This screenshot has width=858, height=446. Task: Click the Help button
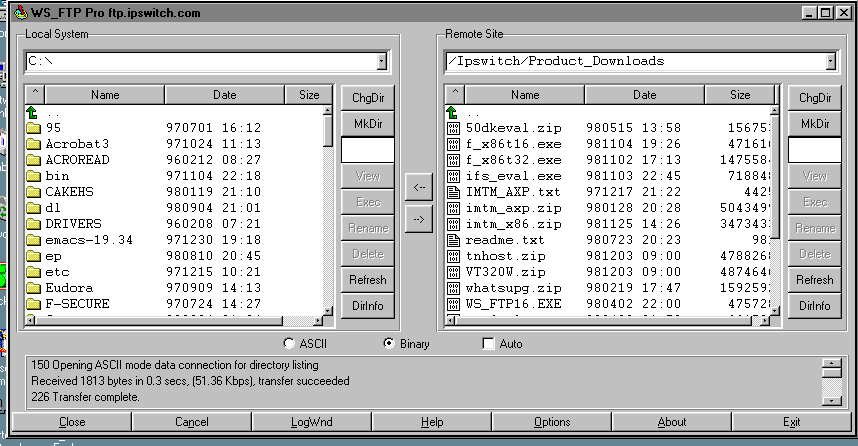pyautogui.click(x=432, y=422)
